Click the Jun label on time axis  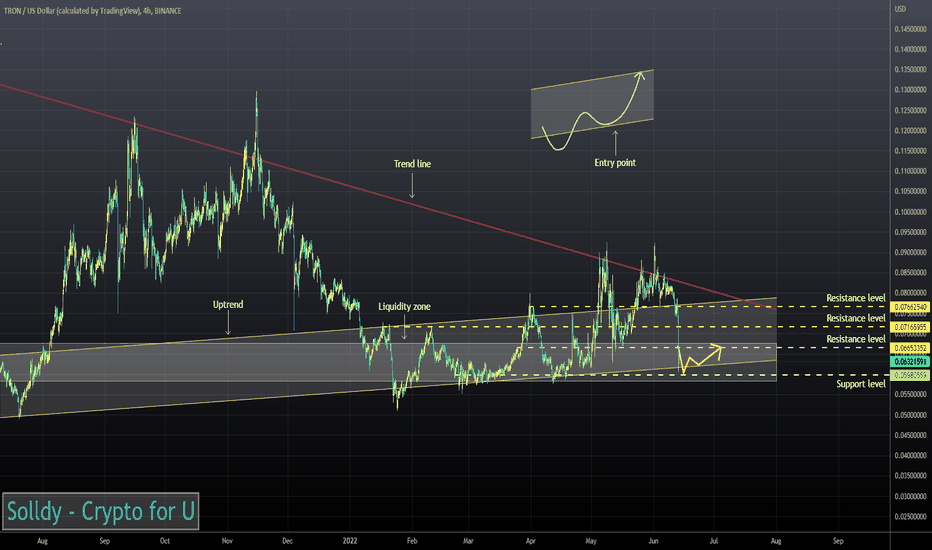pos(653,541)
